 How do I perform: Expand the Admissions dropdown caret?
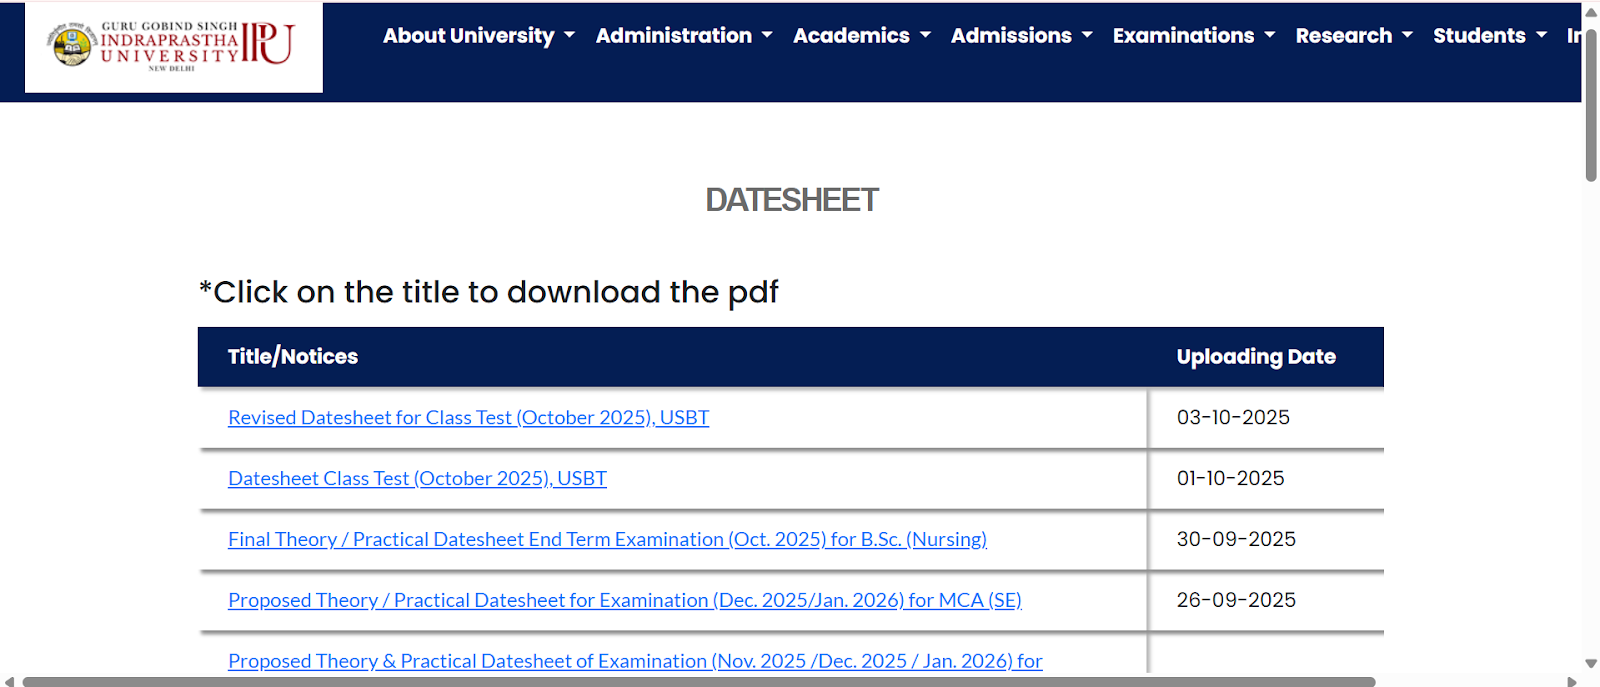pos(1087,35)
